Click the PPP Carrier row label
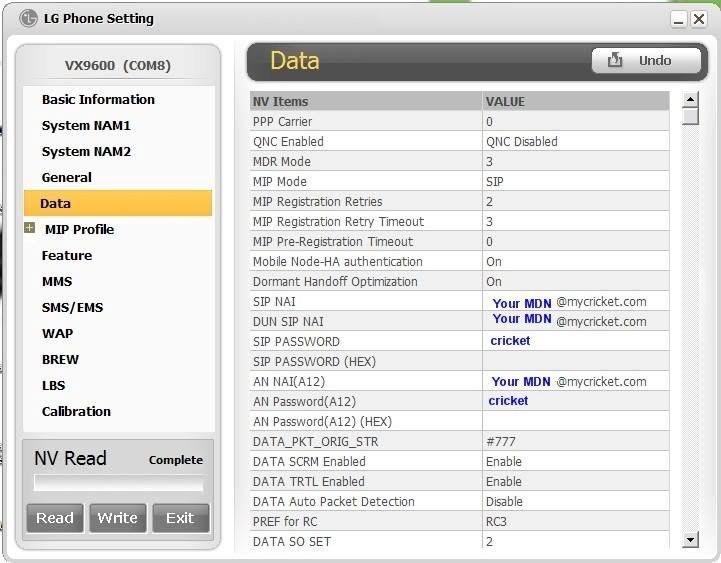This screenshot has width=721, height=563. (282, 121)
